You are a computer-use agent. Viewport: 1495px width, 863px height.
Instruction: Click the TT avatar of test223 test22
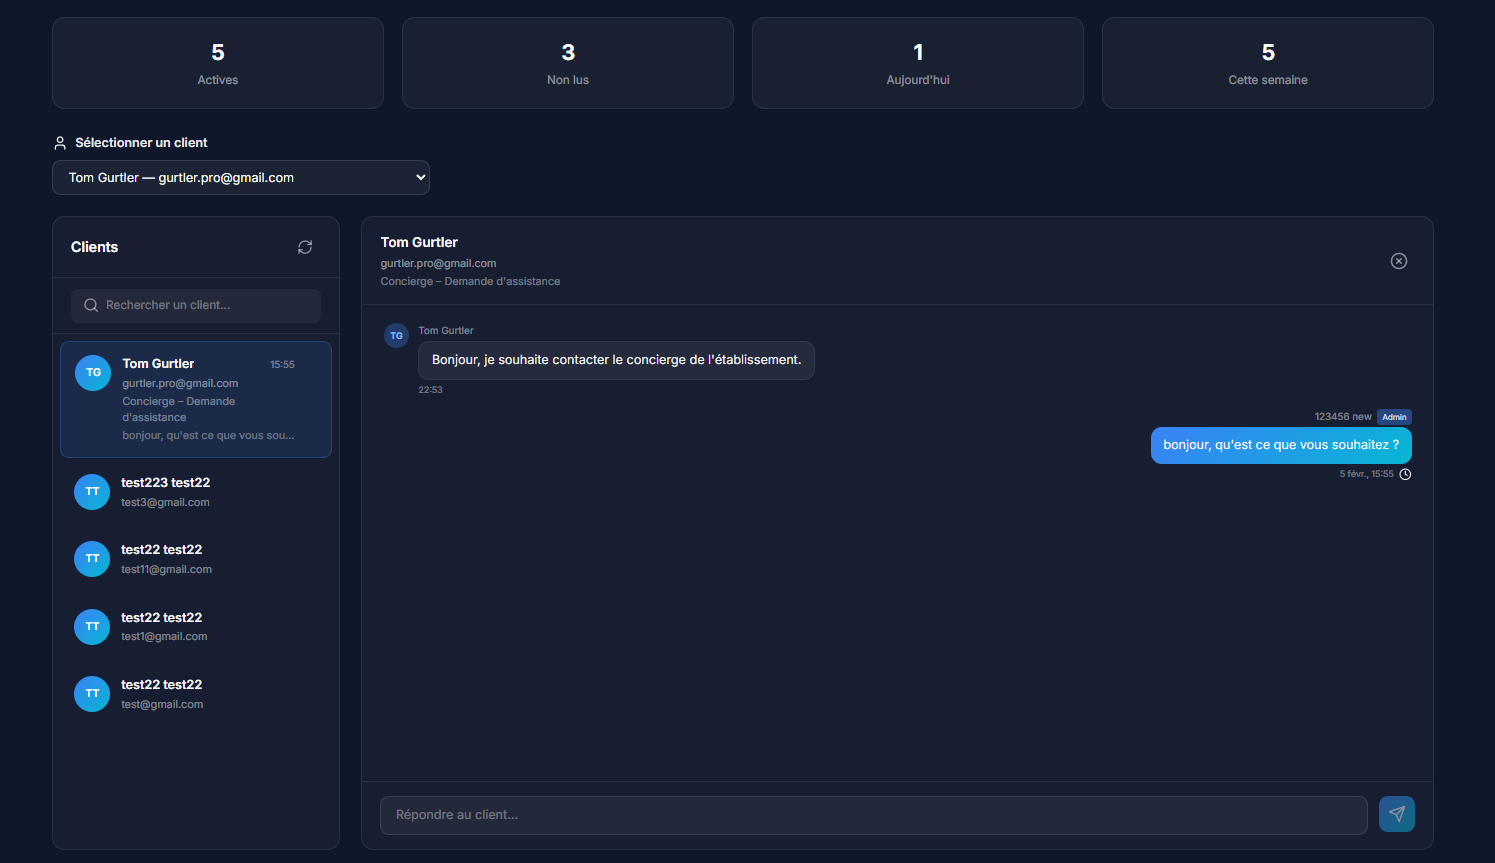[x=92, y=492]
